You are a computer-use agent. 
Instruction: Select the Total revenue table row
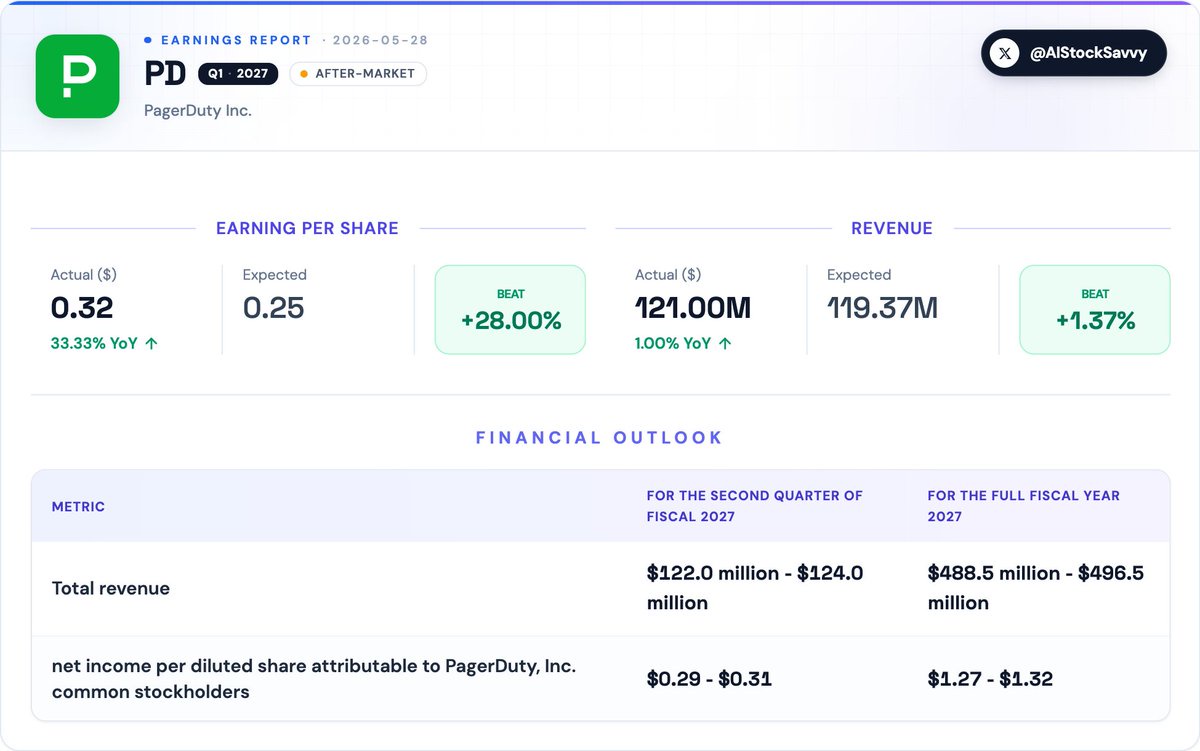click(600, 588)
